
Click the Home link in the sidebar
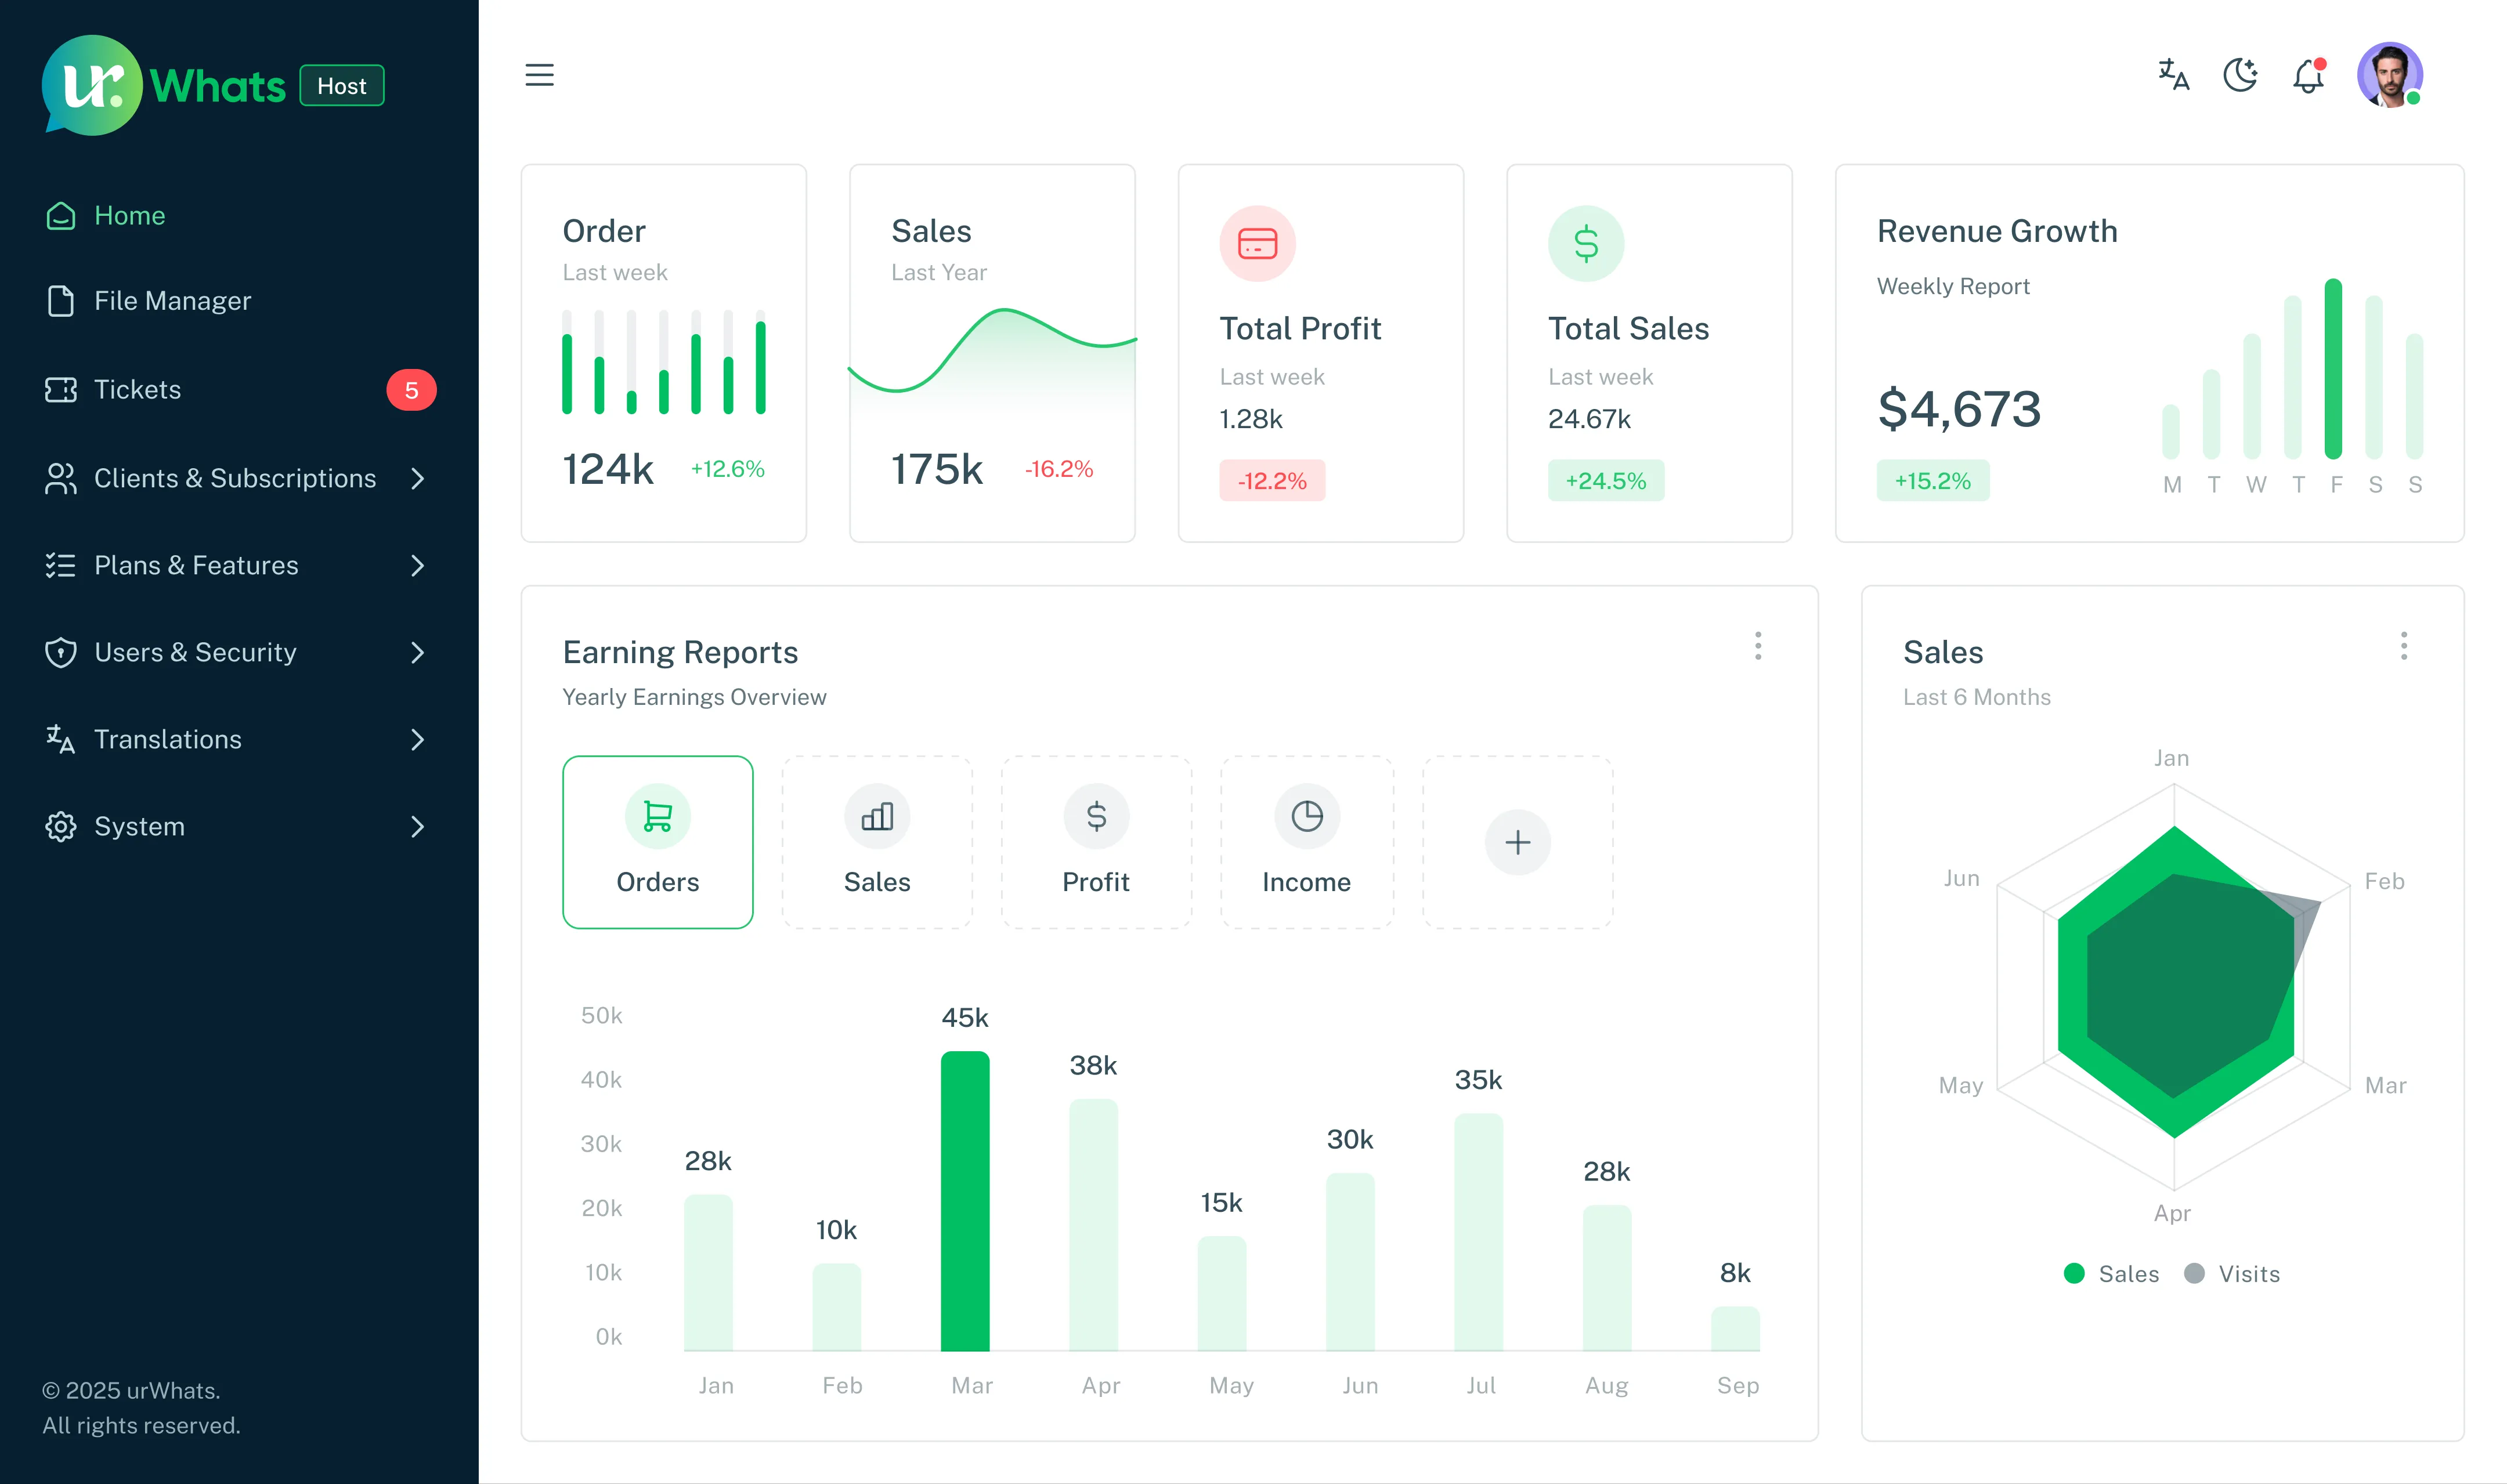tap(129, 216)
